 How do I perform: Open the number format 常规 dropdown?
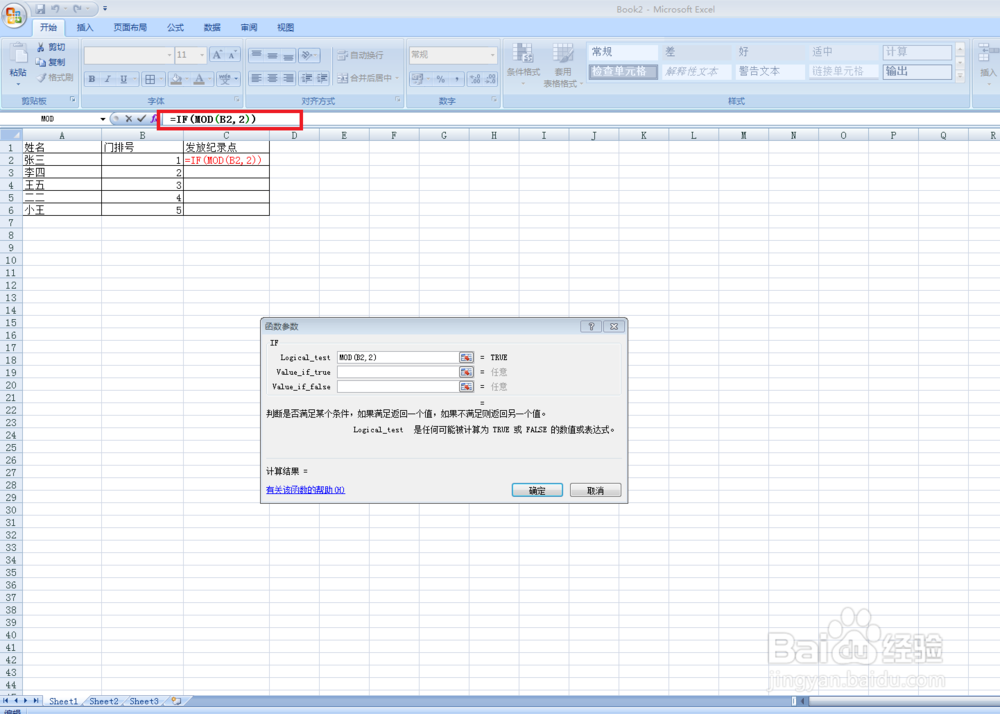coord(493,55)
